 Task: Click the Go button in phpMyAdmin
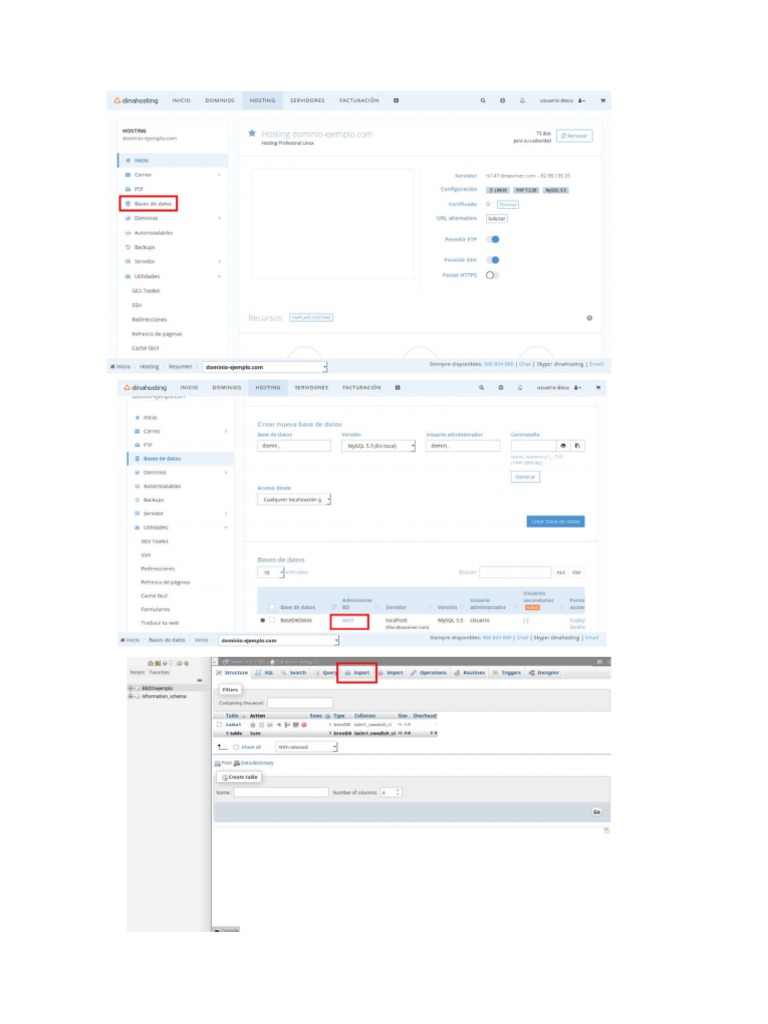596,812
